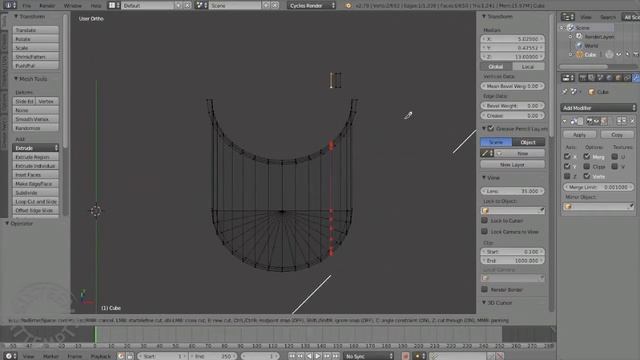
Task: Open the timeline Marker menu
Action: 51,356
